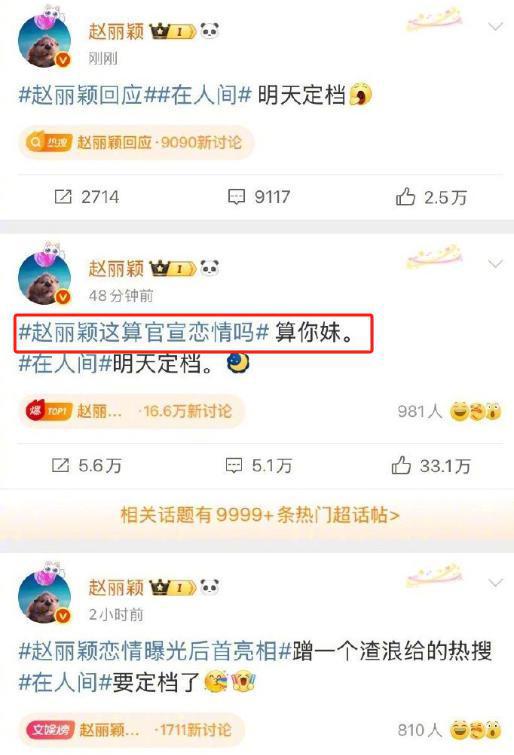The height and width of the screenshot is (755, 514).
Task: Tap the panda badge beside first username
Action: pyautogui.click(x=210, y=31)
